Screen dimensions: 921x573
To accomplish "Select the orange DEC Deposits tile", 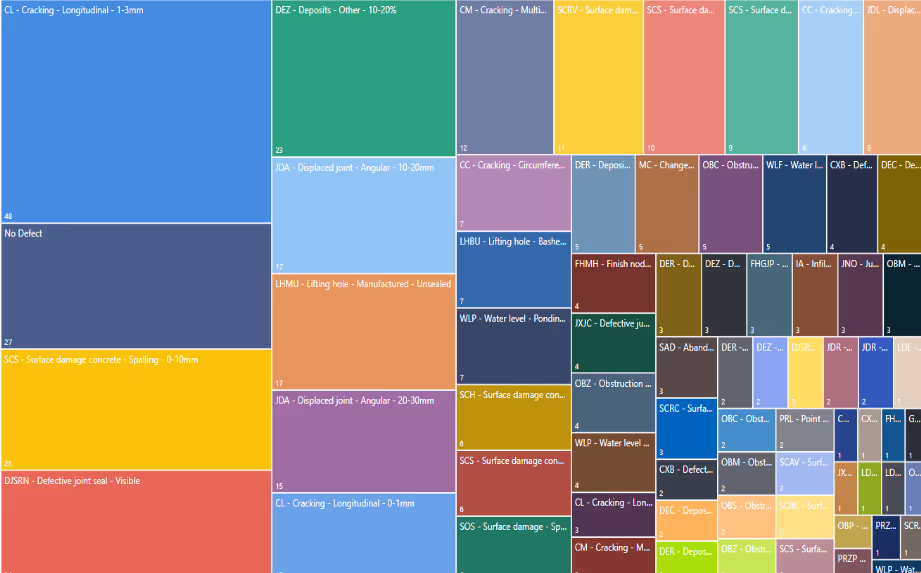I will click(x=687, y=520).
